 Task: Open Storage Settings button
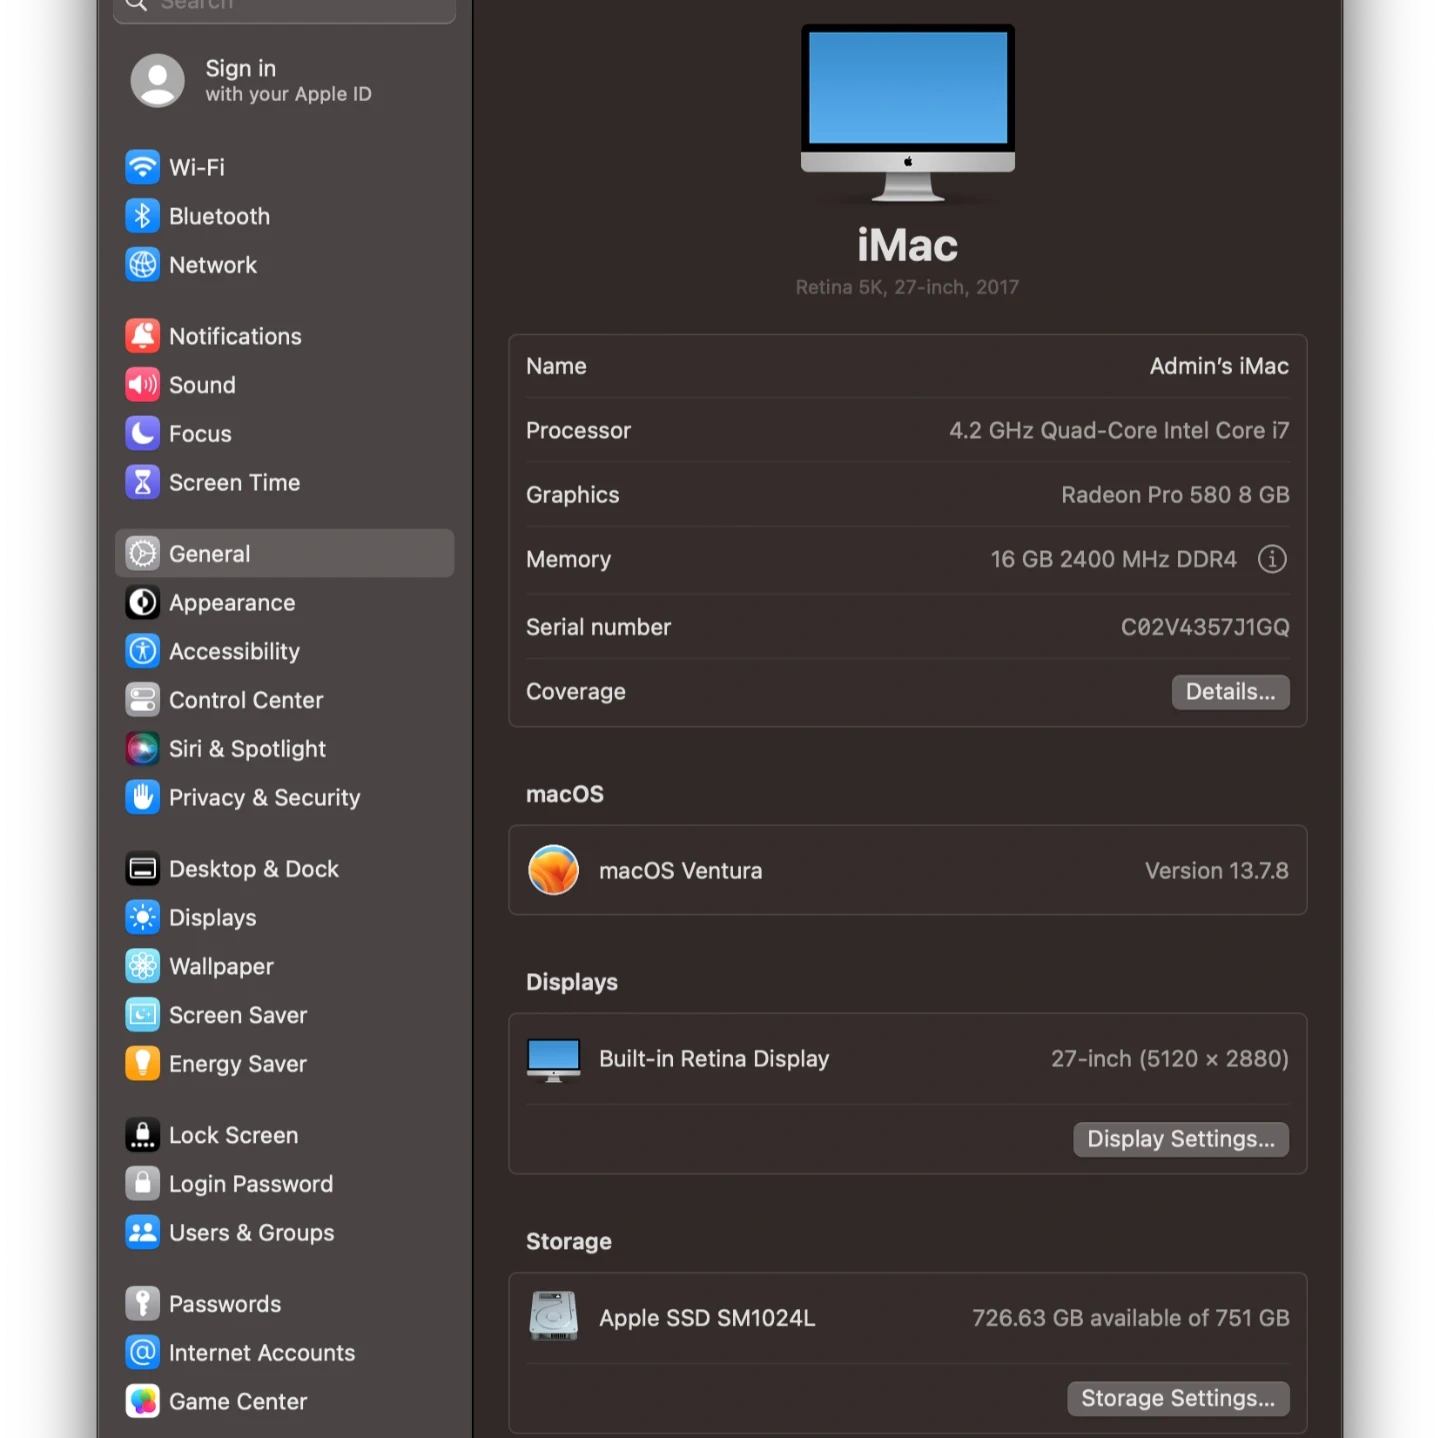click(x=1177, y=1398)
